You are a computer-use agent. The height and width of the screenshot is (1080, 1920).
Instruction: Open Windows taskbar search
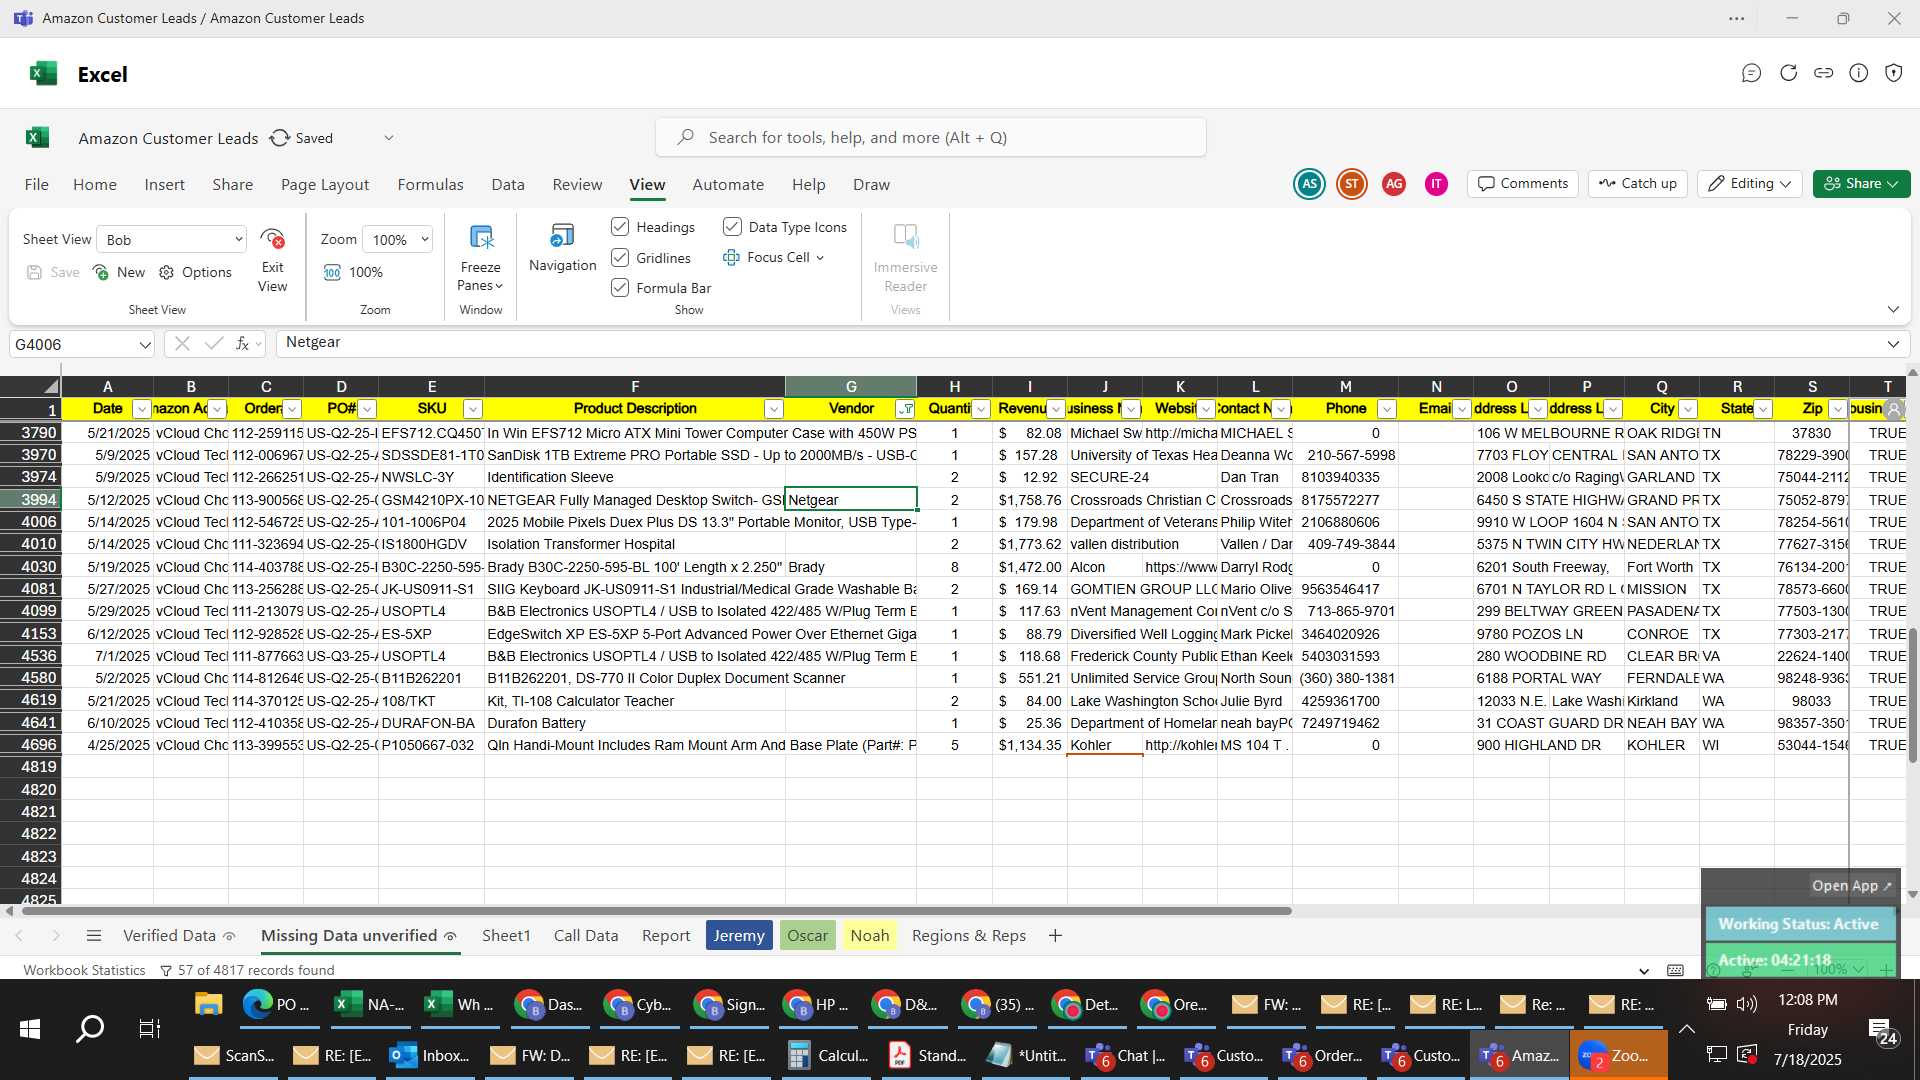(90, 1029)
